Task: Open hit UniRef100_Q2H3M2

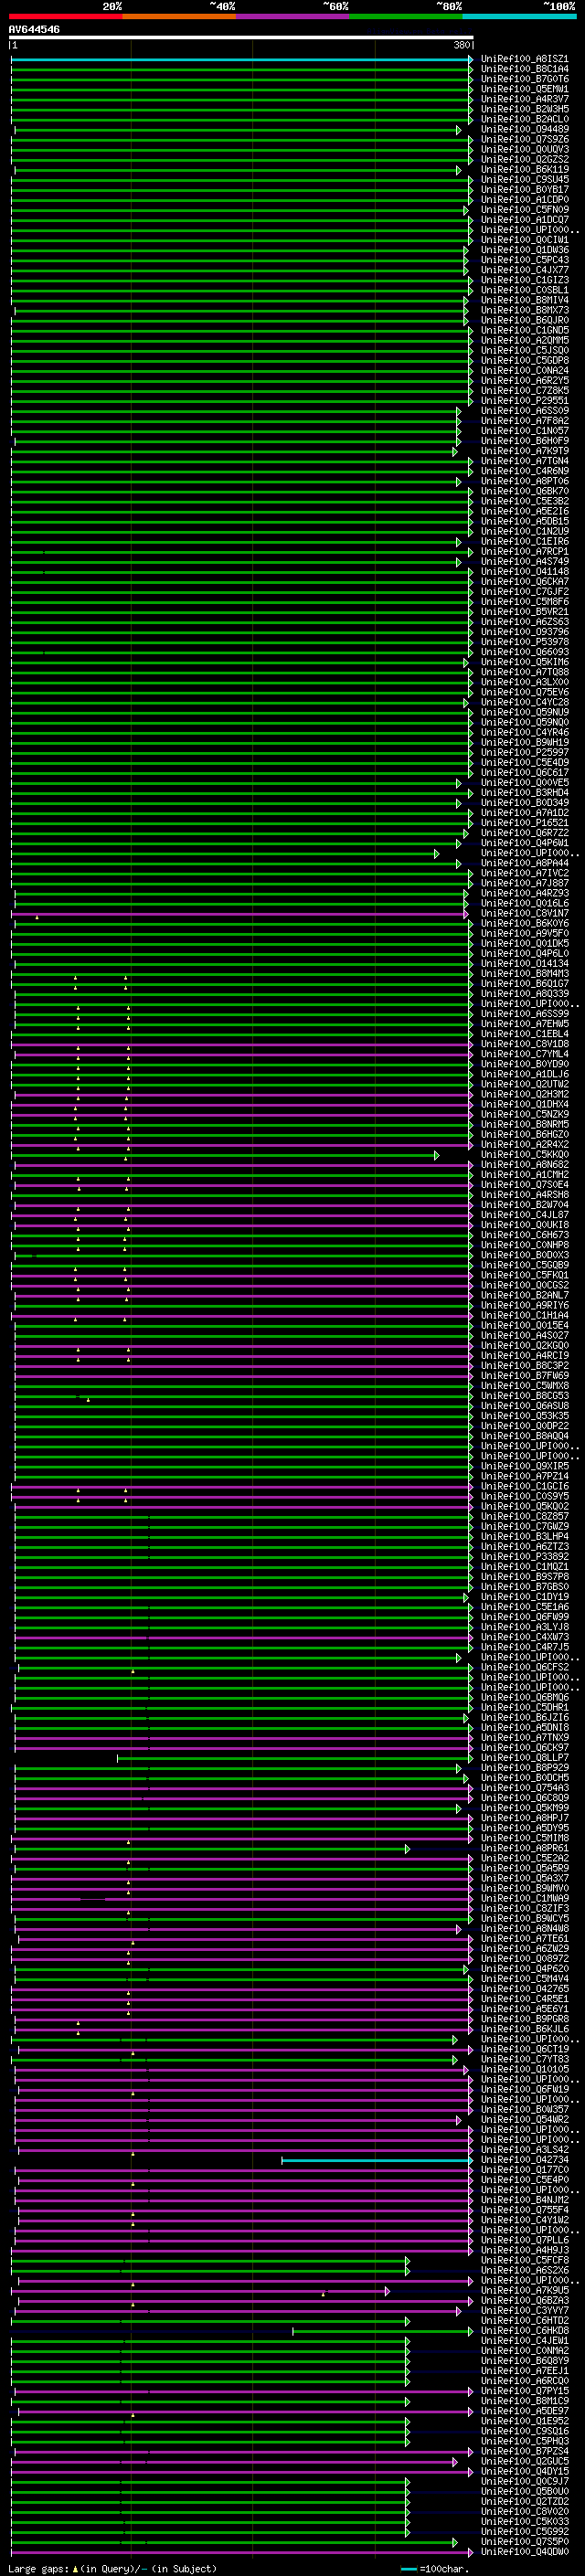Action: [524, 1094]
